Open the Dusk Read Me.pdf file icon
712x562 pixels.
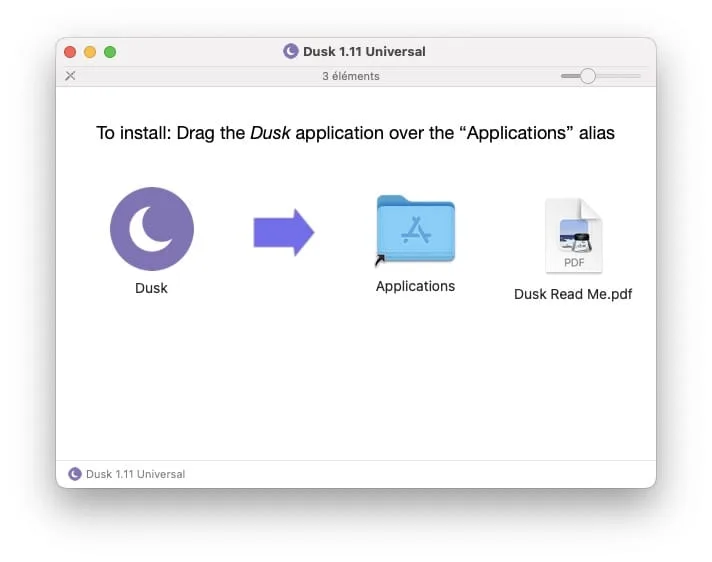click(574, 236)
